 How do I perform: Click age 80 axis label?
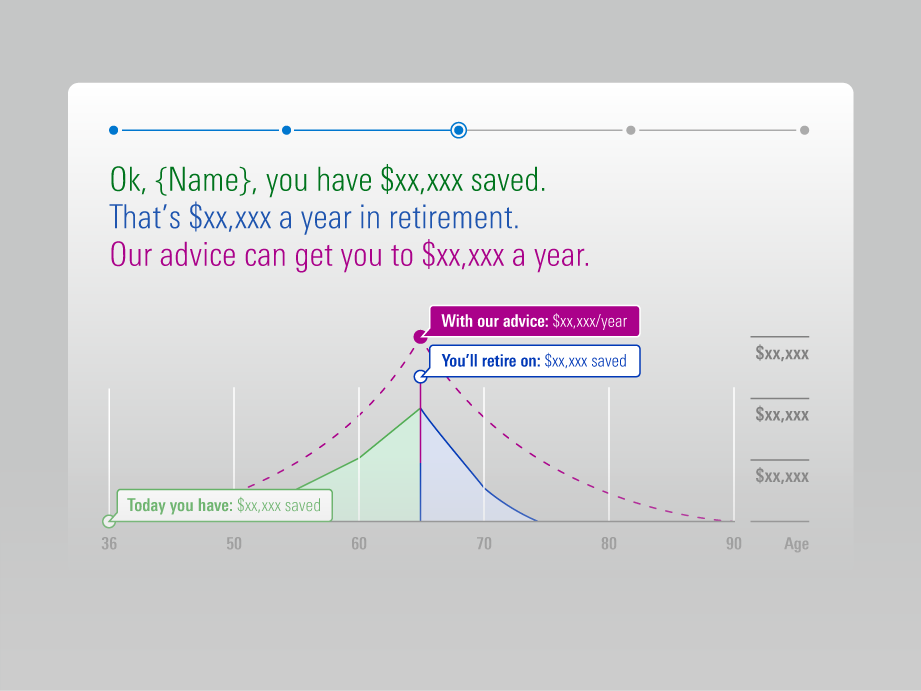coord(609,544)
